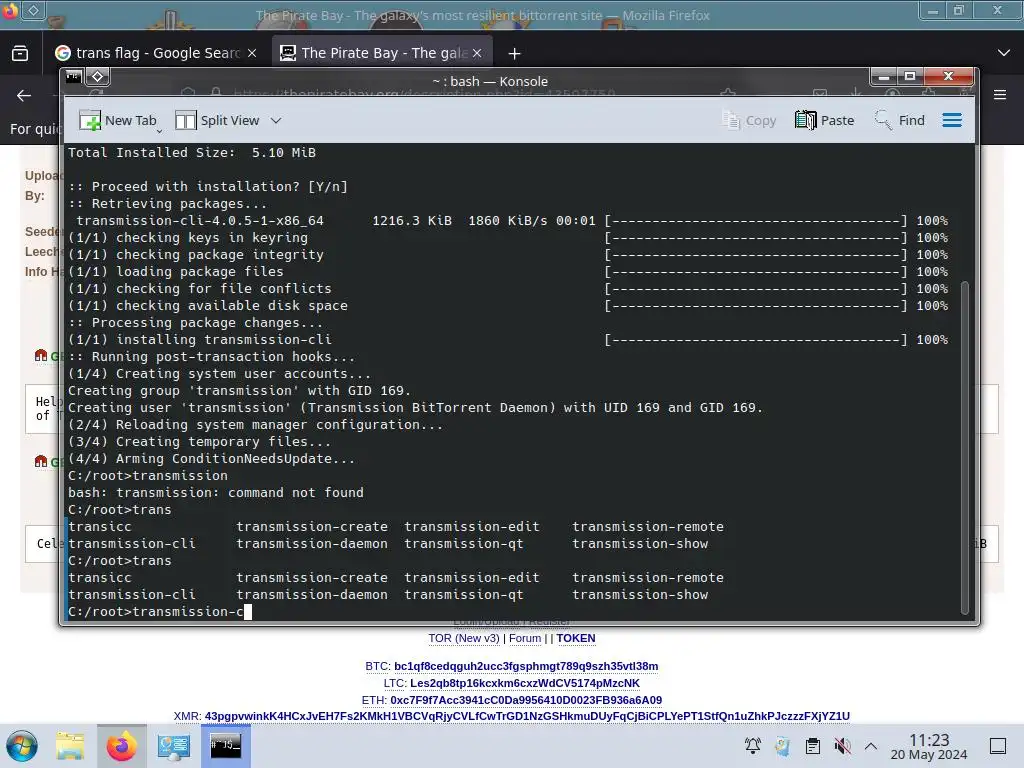Open Find in the Konsole toolbar
This screenshot has width=1024, height=768.
(899, 120)
